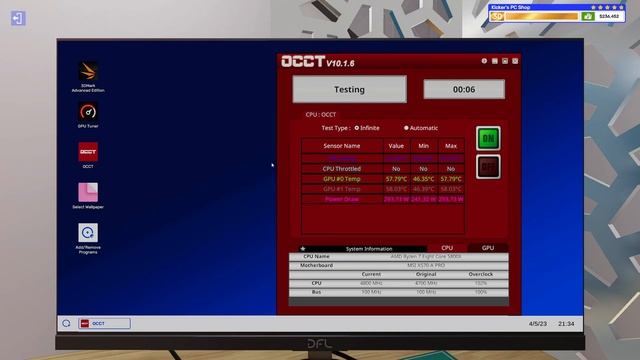The height and width of the screenshot is (360, 640).
Task: Open the taskbar start menu circle icon
Action: (x=66, y=323)
